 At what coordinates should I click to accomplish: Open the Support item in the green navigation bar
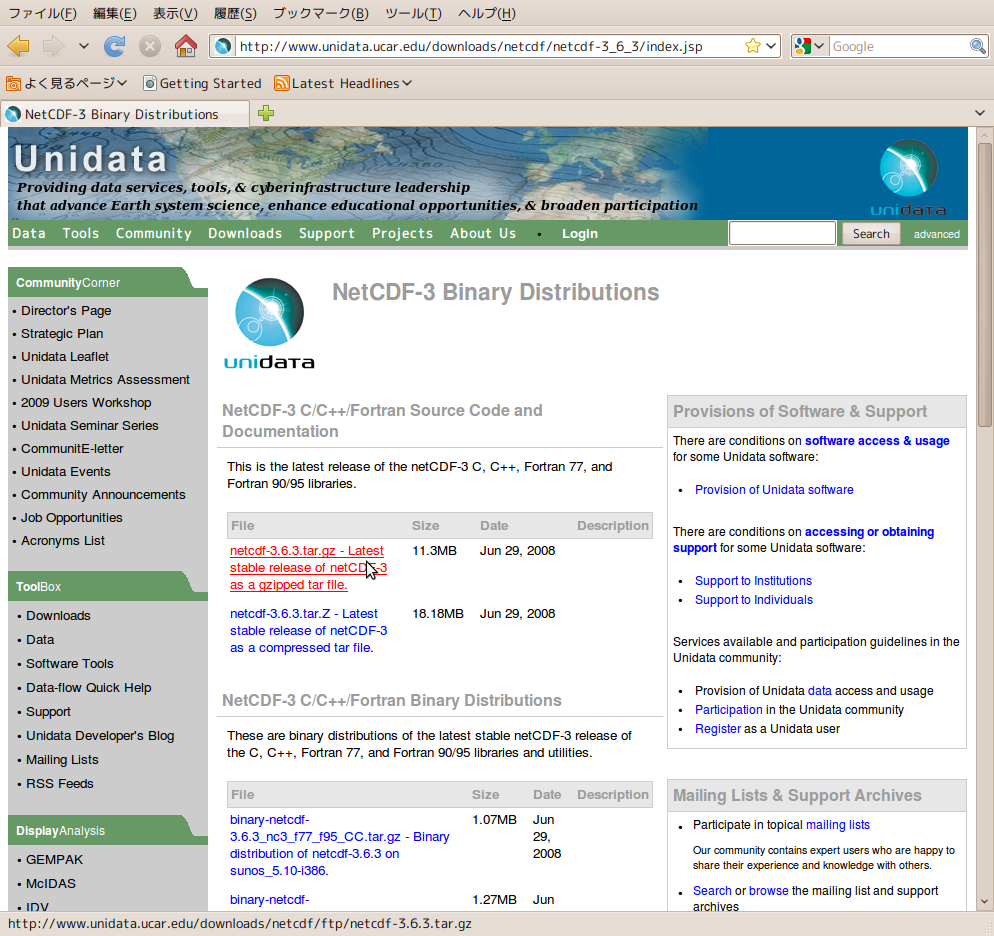click(x=326, y=233)
